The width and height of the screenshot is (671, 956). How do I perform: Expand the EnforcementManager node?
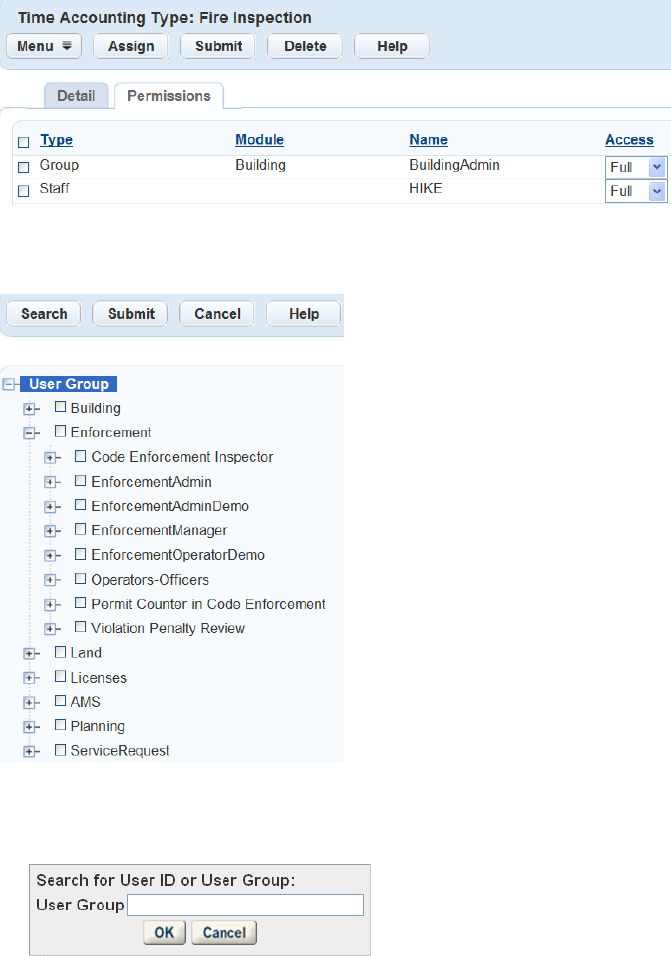[x=50, y=531]
